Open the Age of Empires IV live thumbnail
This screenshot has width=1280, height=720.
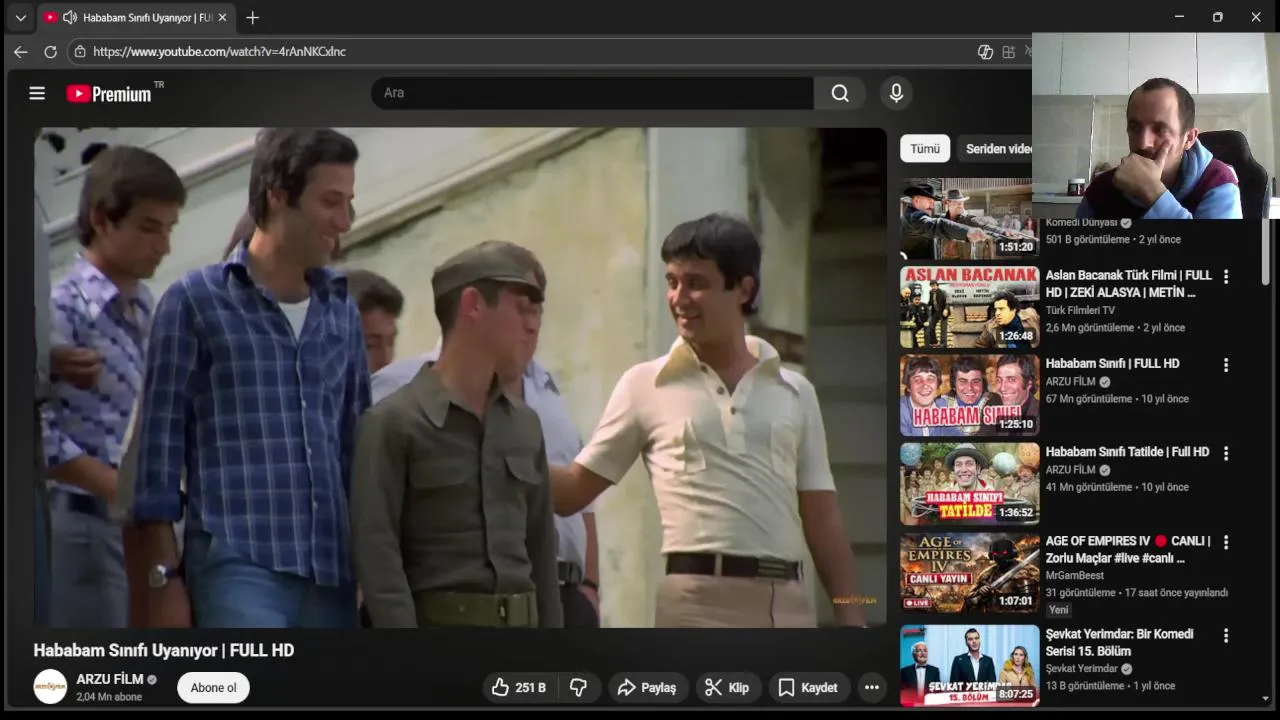pyautogui.click(x=970, y=572)
